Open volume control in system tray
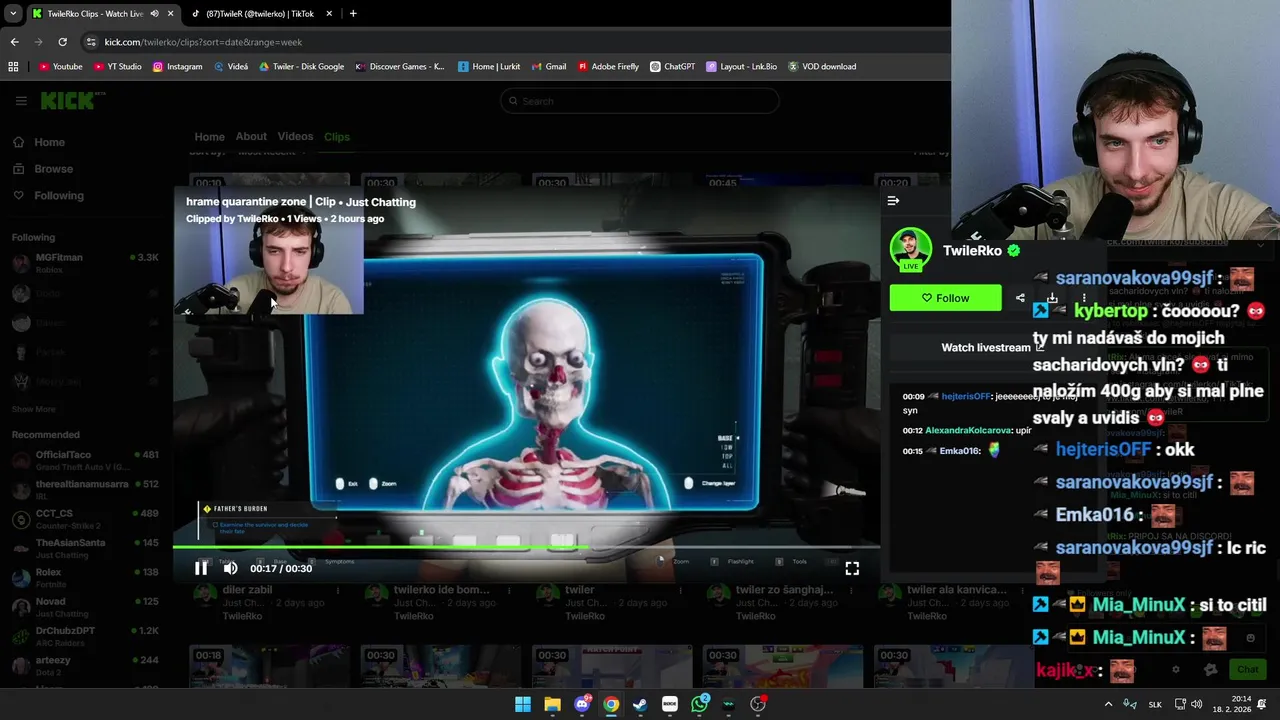Image resolution: width=1280 pixels, height=720 pixels. tap(1196, 704)
